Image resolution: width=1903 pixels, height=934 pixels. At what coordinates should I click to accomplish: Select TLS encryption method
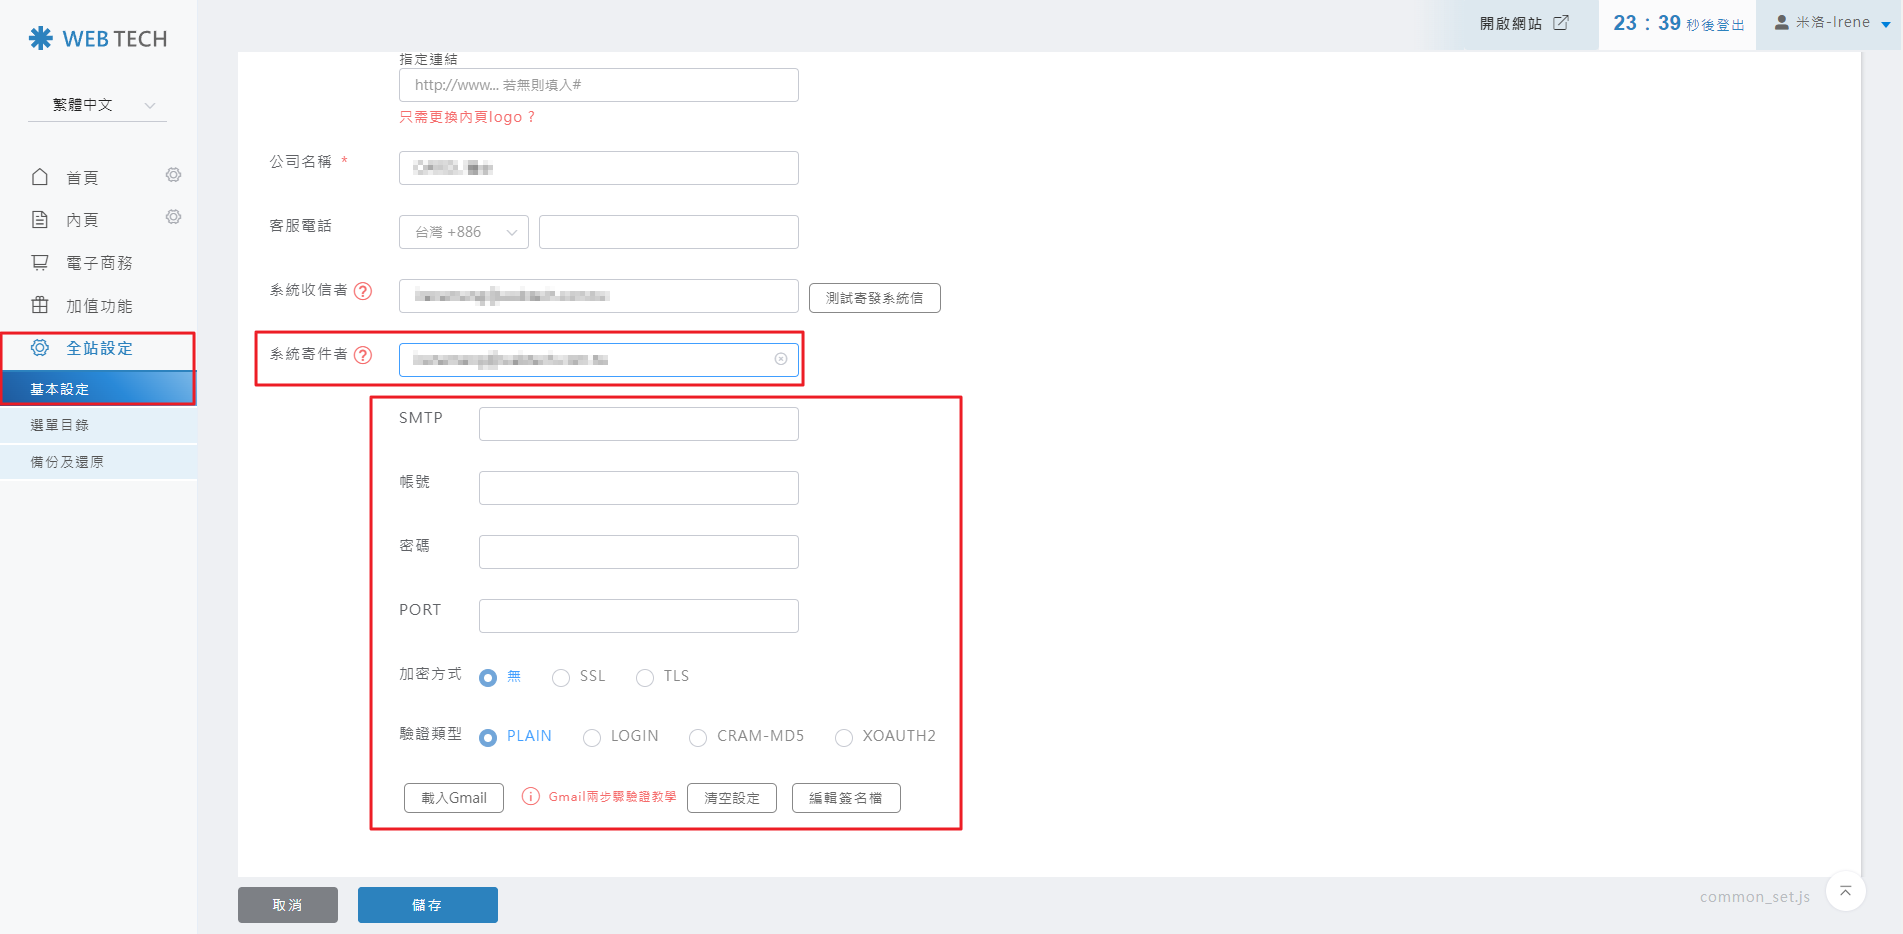click(645, 678)
